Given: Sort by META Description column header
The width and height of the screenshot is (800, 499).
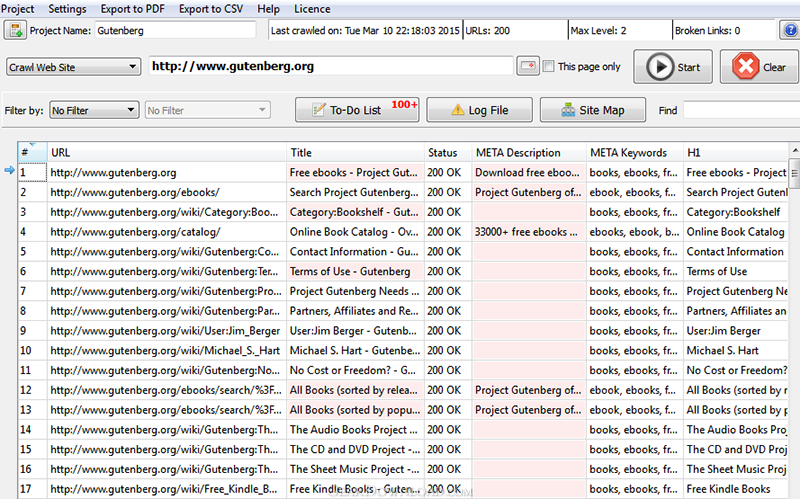Looking at the screenshot, I should (x=530, y=153).
